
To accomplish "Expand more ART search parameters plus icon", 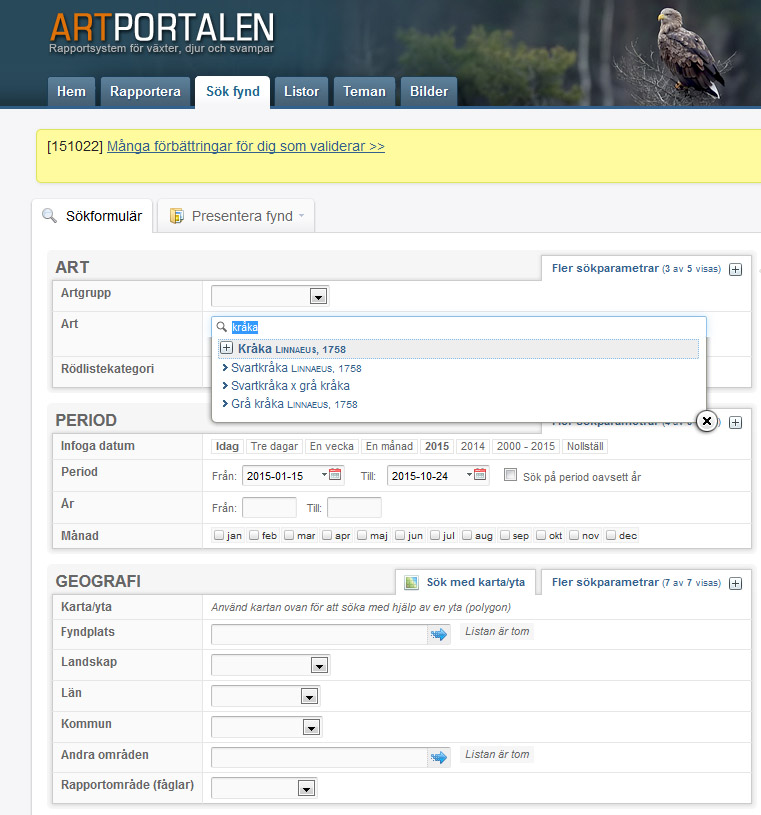I will [735, 269].
